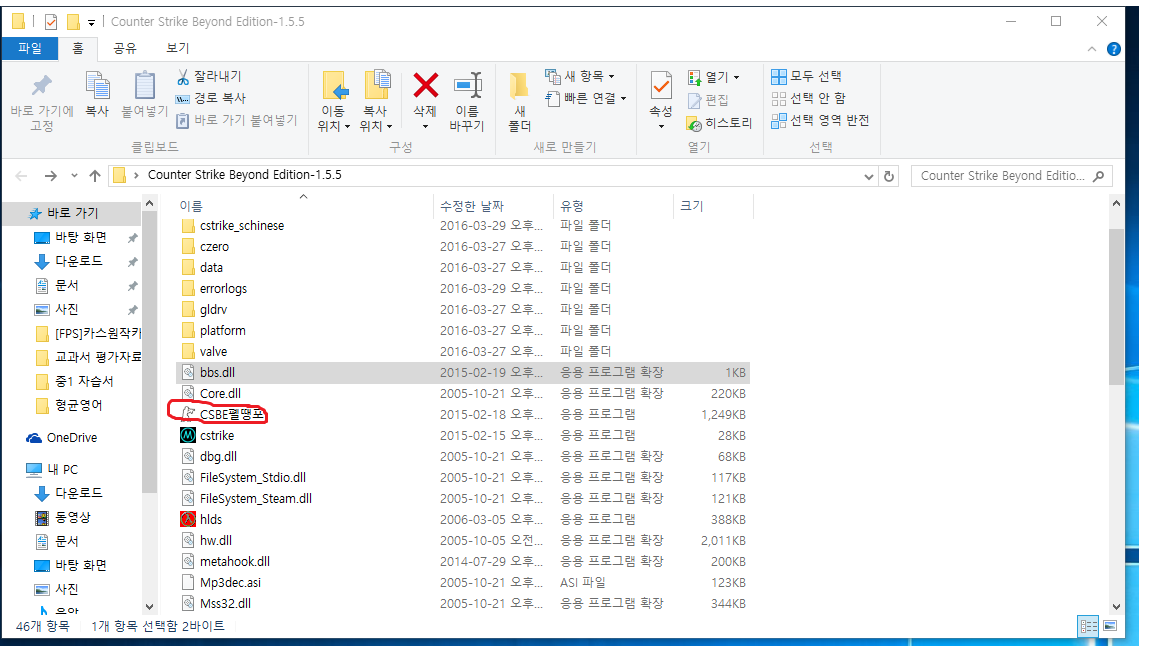Switch to details view icon
Image resolution: width=1152 pixels, height=648 pixels.
[1088, 626]
